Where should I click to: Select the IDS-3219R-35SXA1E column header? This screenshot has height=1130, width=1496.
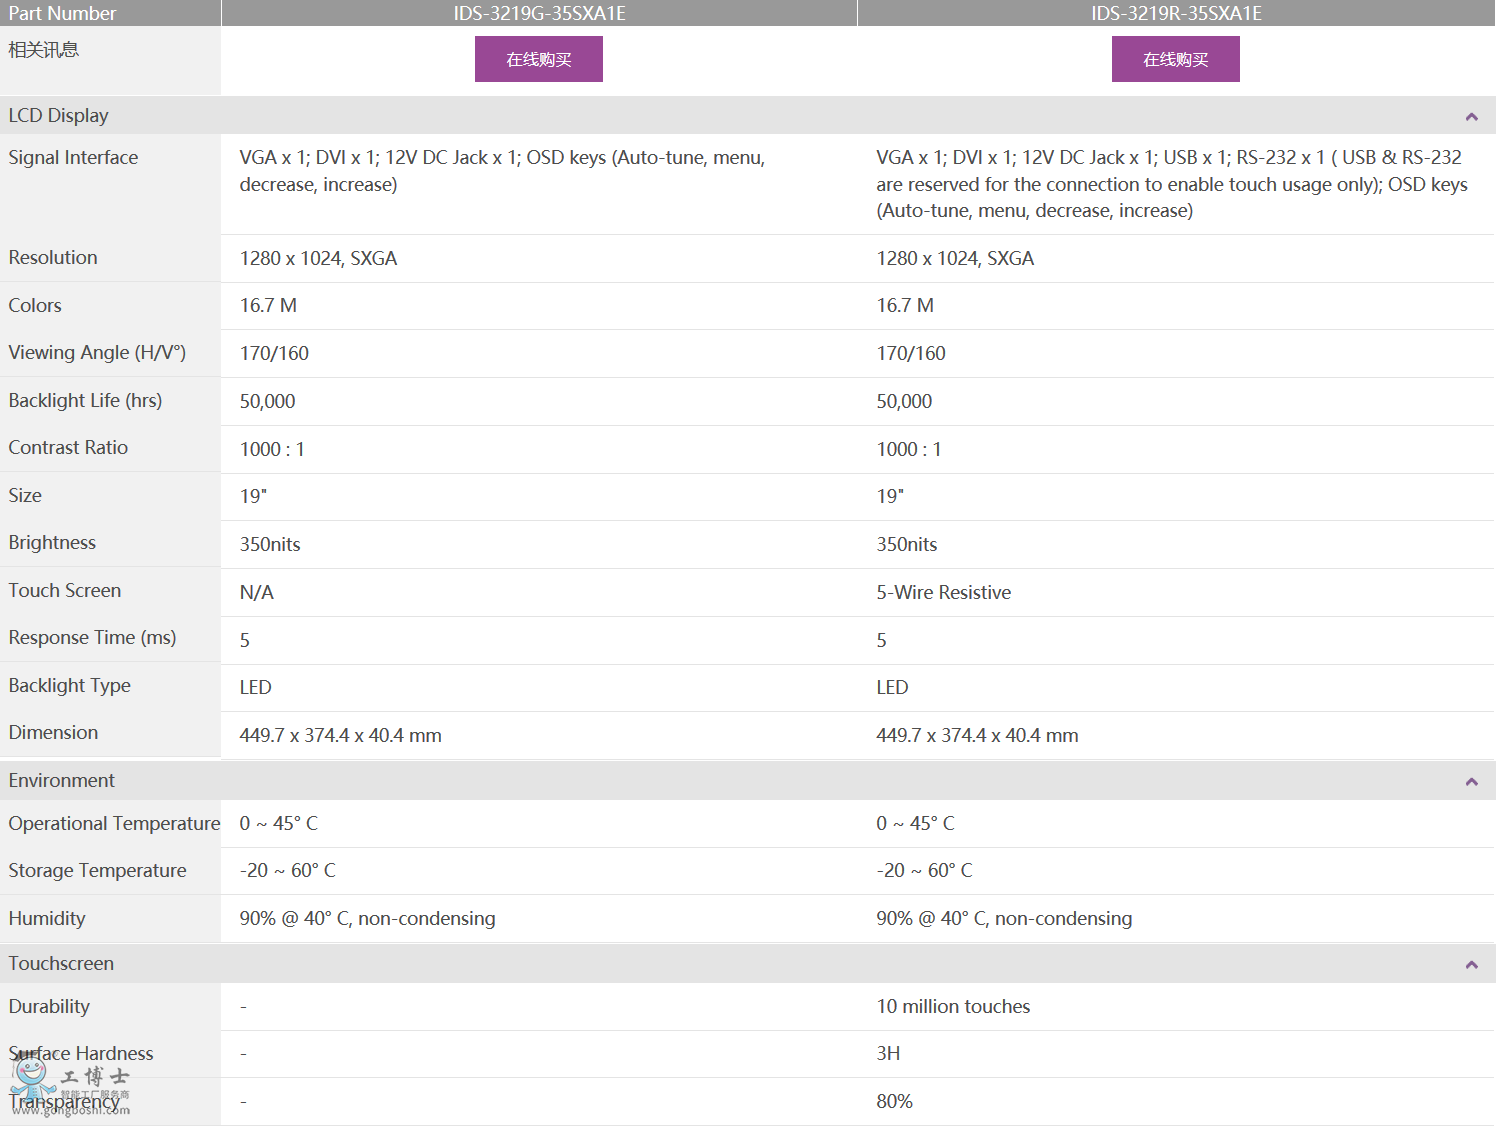1176,13
